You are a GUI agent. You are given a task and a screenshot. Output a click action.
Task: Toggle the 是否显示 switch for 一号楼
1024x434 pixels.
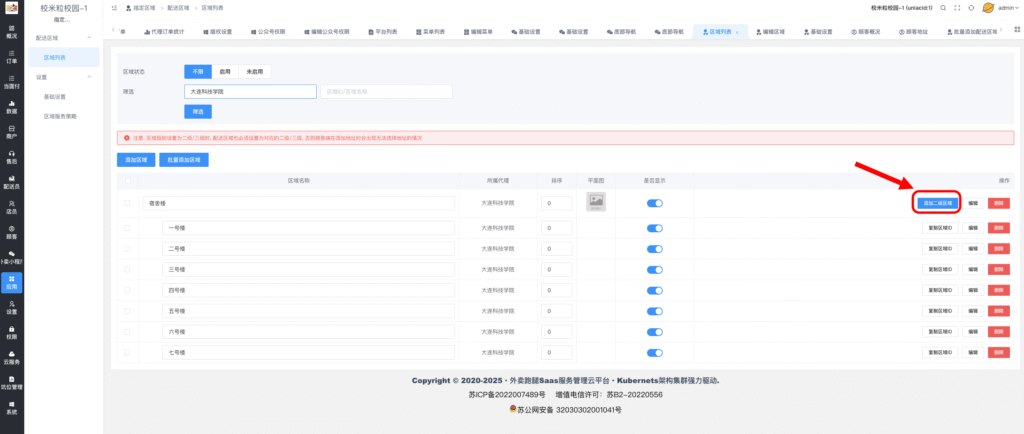coord(654,228)
